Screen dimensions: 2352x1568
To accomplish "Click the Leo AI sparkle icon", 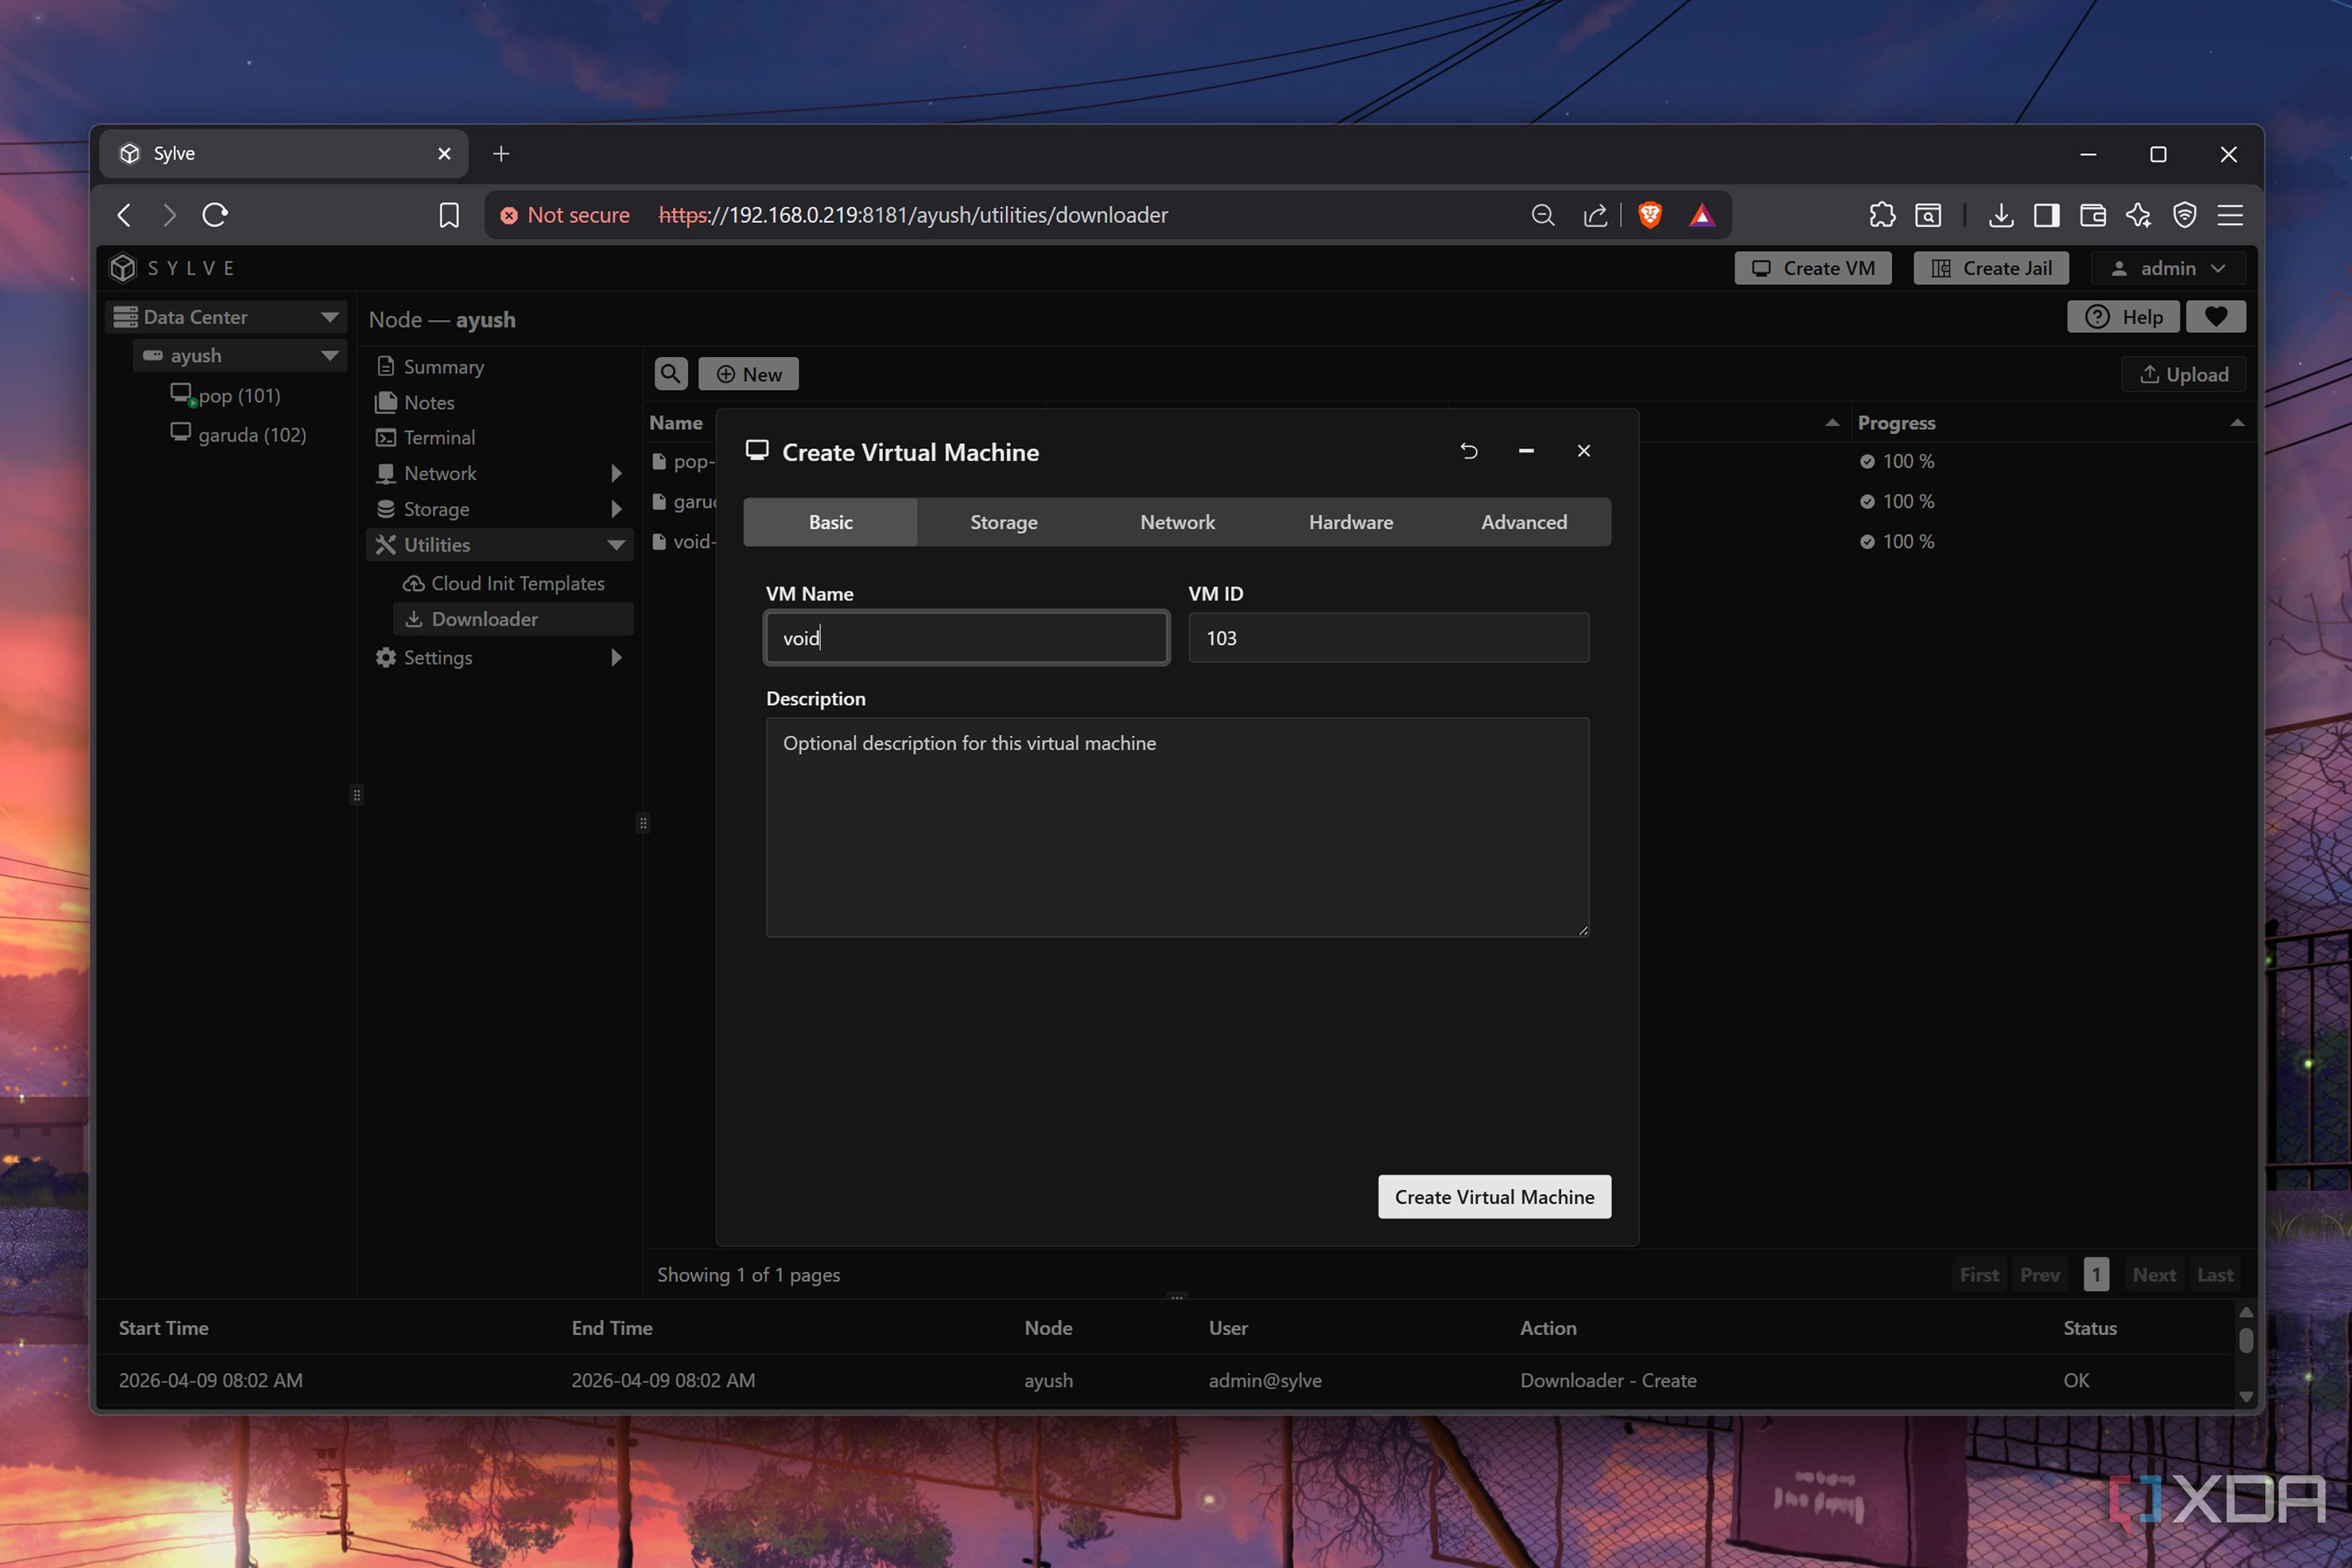I will point(2138,215).
